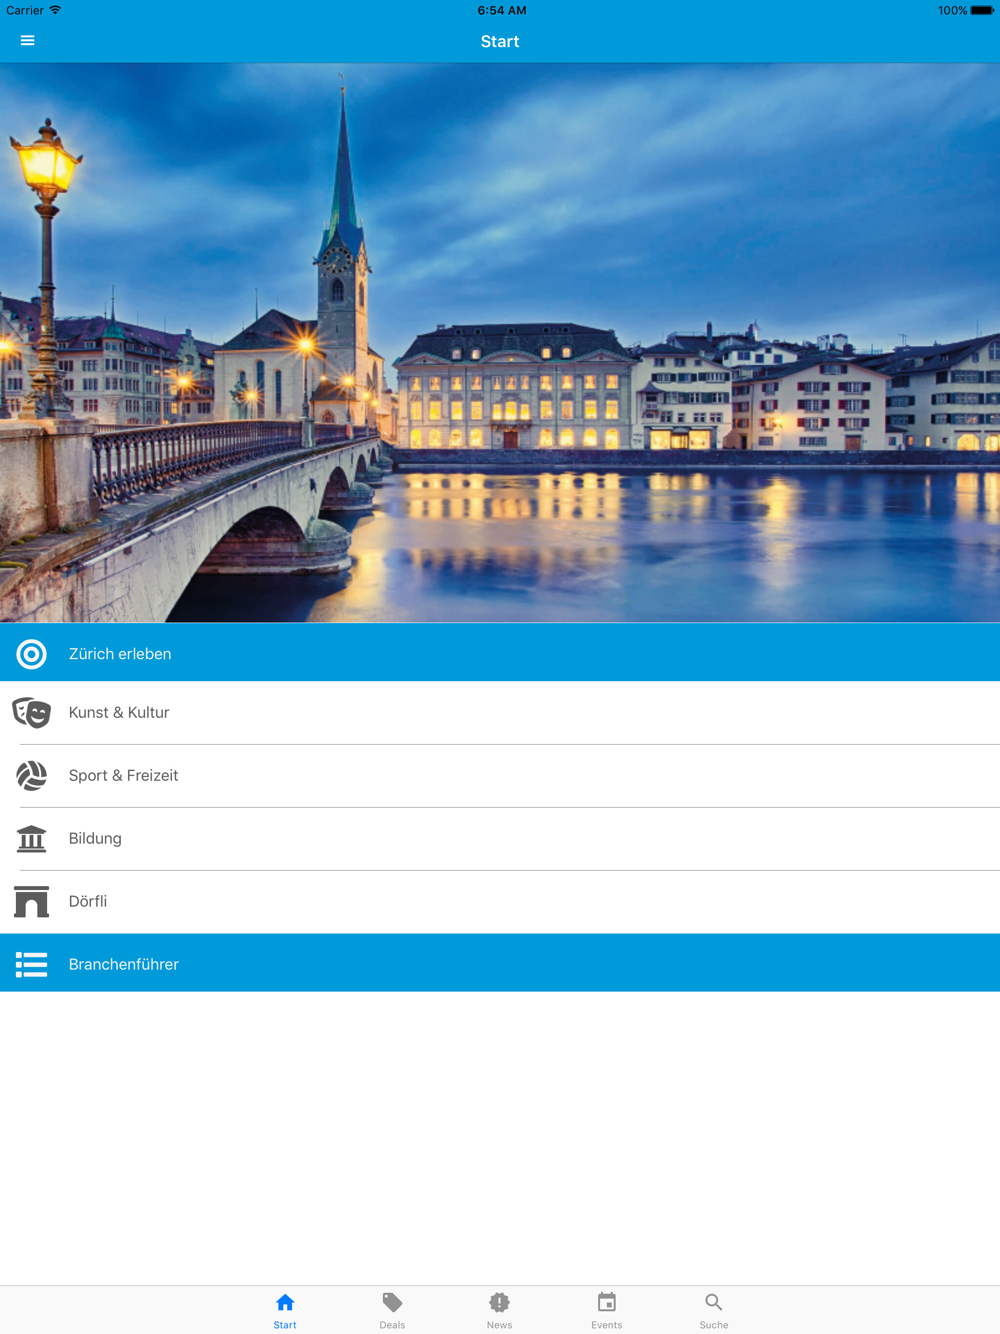Screen dimensions: 1000x1334
Task: Open the hamburger menu
Action: tap(27, 41)
